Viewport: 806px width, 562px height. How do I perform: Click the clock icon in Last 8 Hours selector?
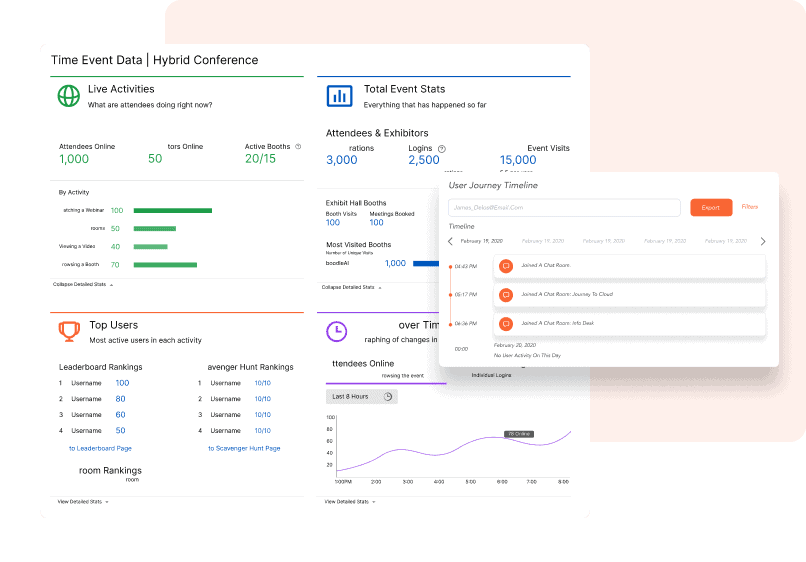[x=388, y=396]
